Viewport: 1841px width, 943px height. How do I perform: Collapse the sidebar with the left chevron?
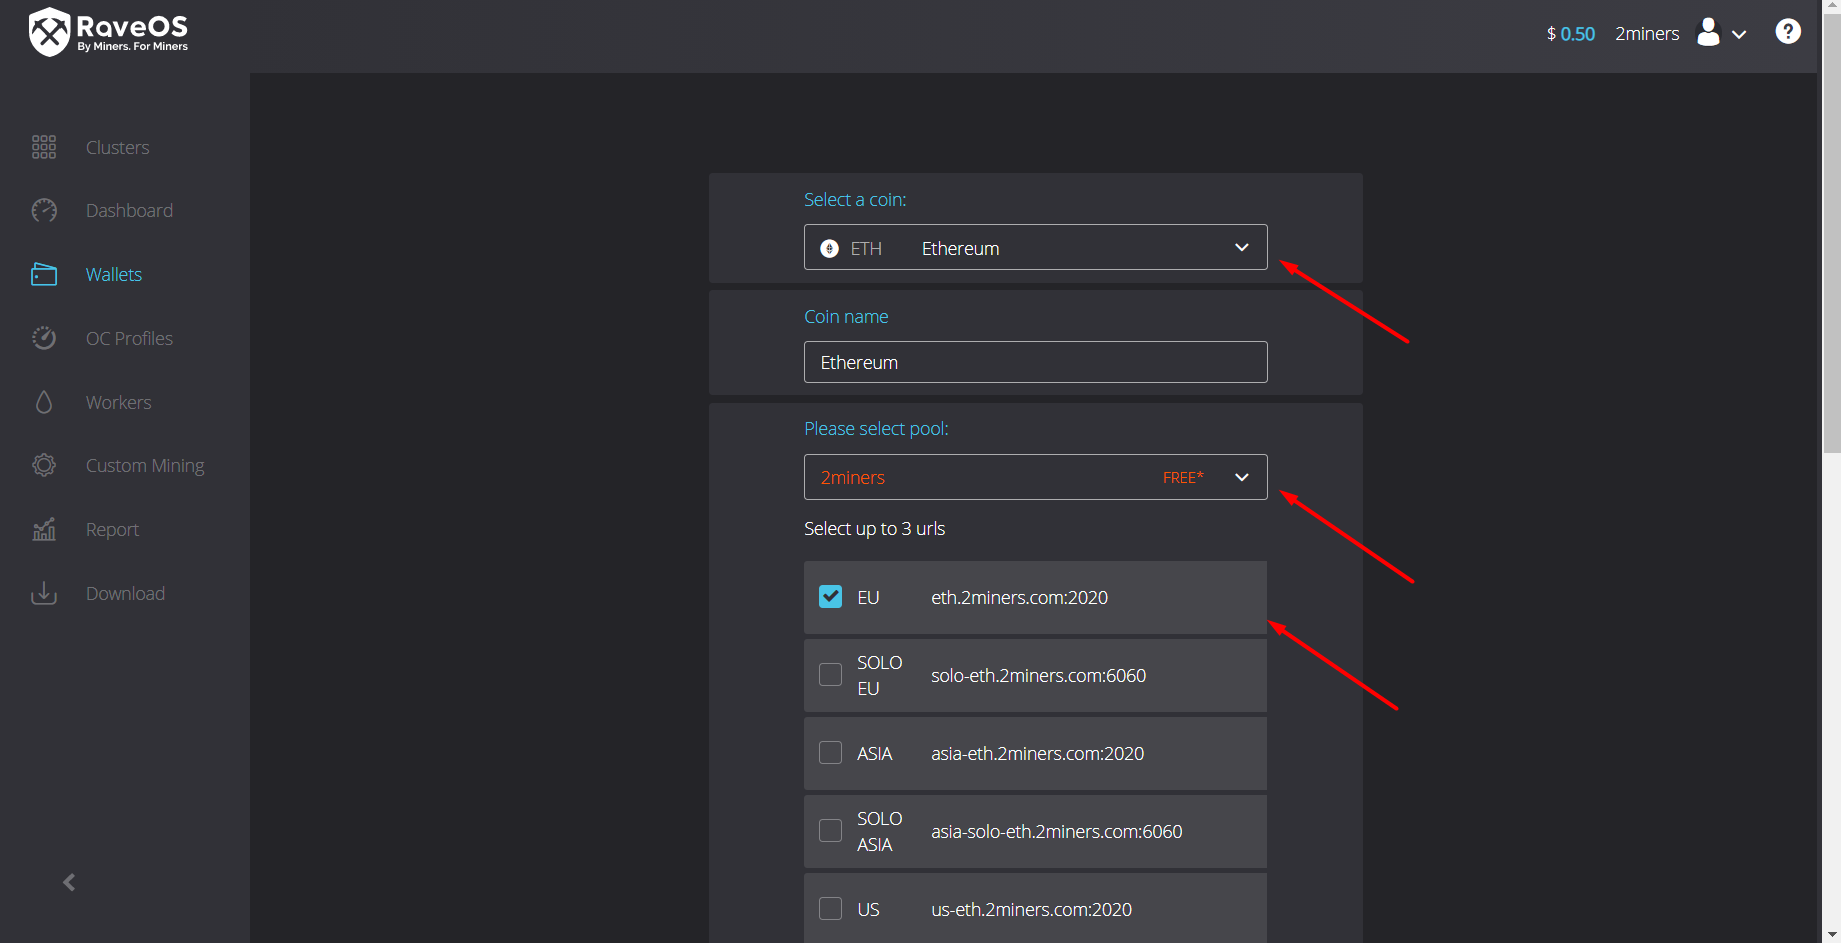pyautogui.click(x=69, y=882)
